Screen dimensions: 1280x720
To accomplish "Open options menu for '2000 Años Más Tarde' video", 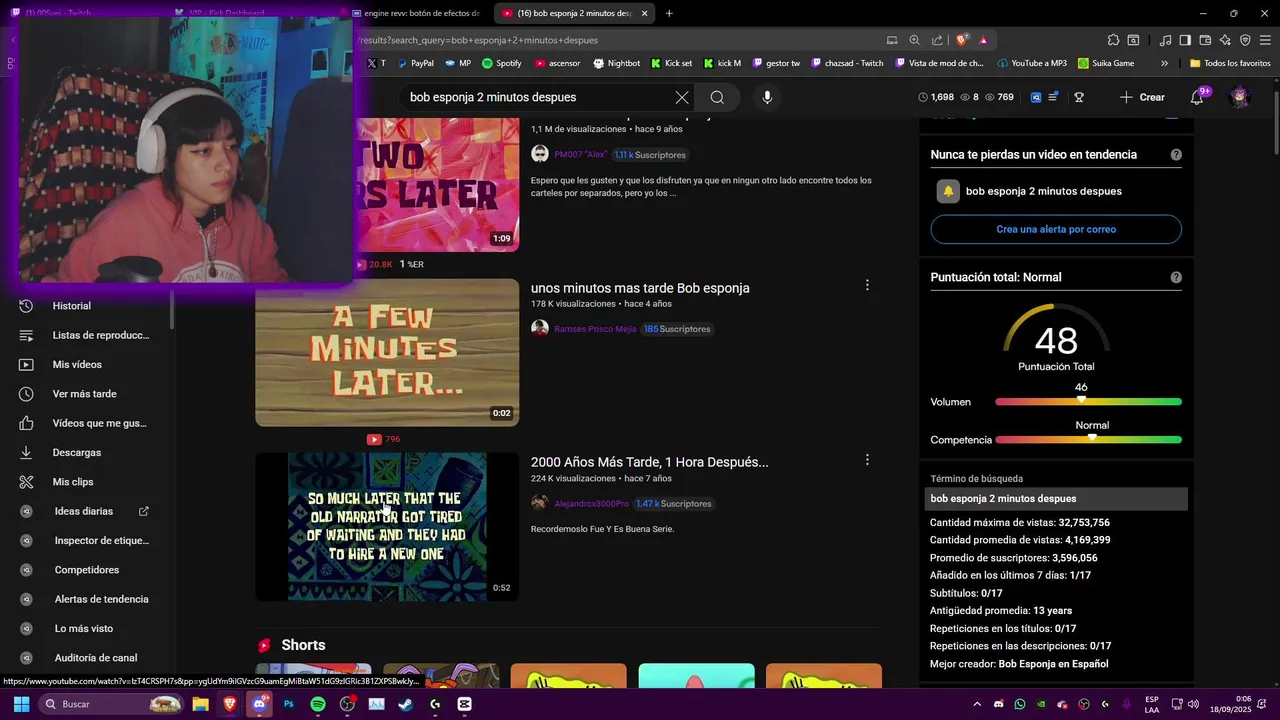I will point(867,460).
